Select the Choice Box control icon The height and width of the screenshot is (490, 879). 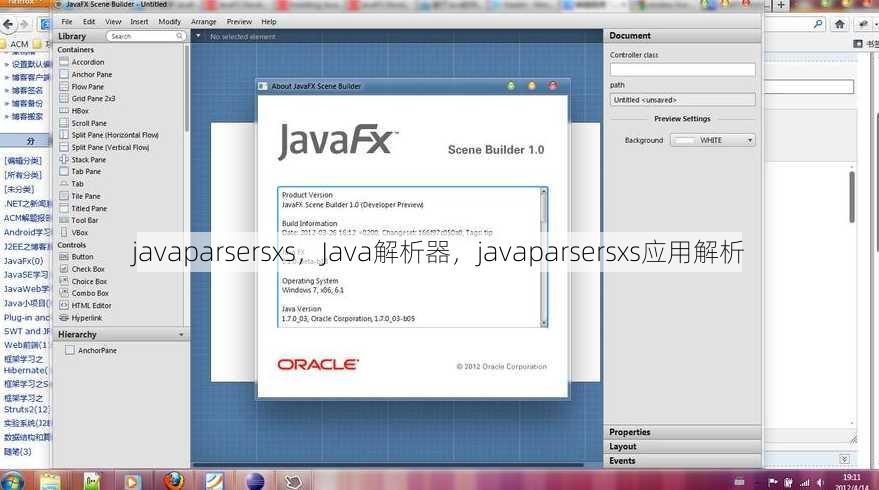pos(64,281)
